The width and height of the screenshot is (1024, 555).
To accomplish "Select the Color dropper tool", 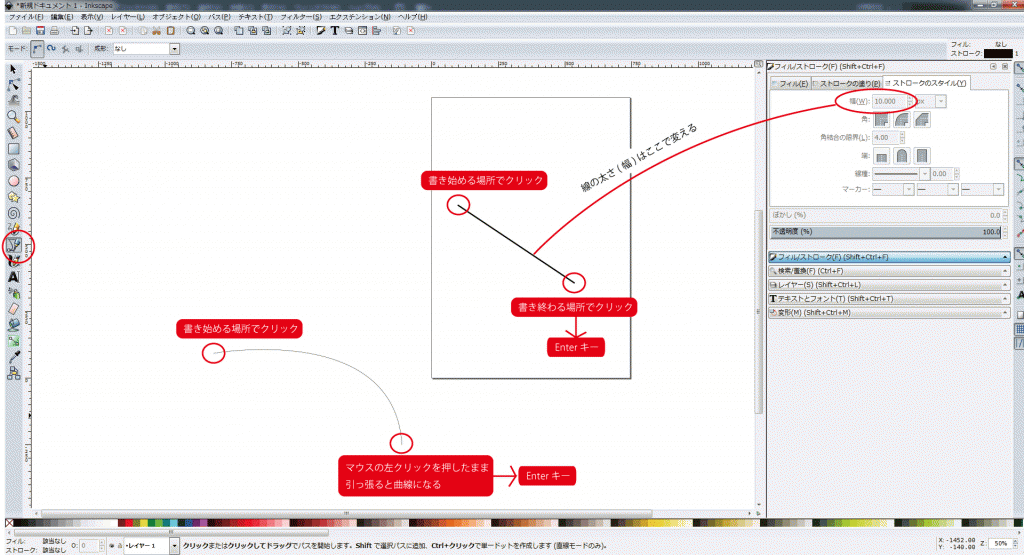I will (x=13, y=357).
